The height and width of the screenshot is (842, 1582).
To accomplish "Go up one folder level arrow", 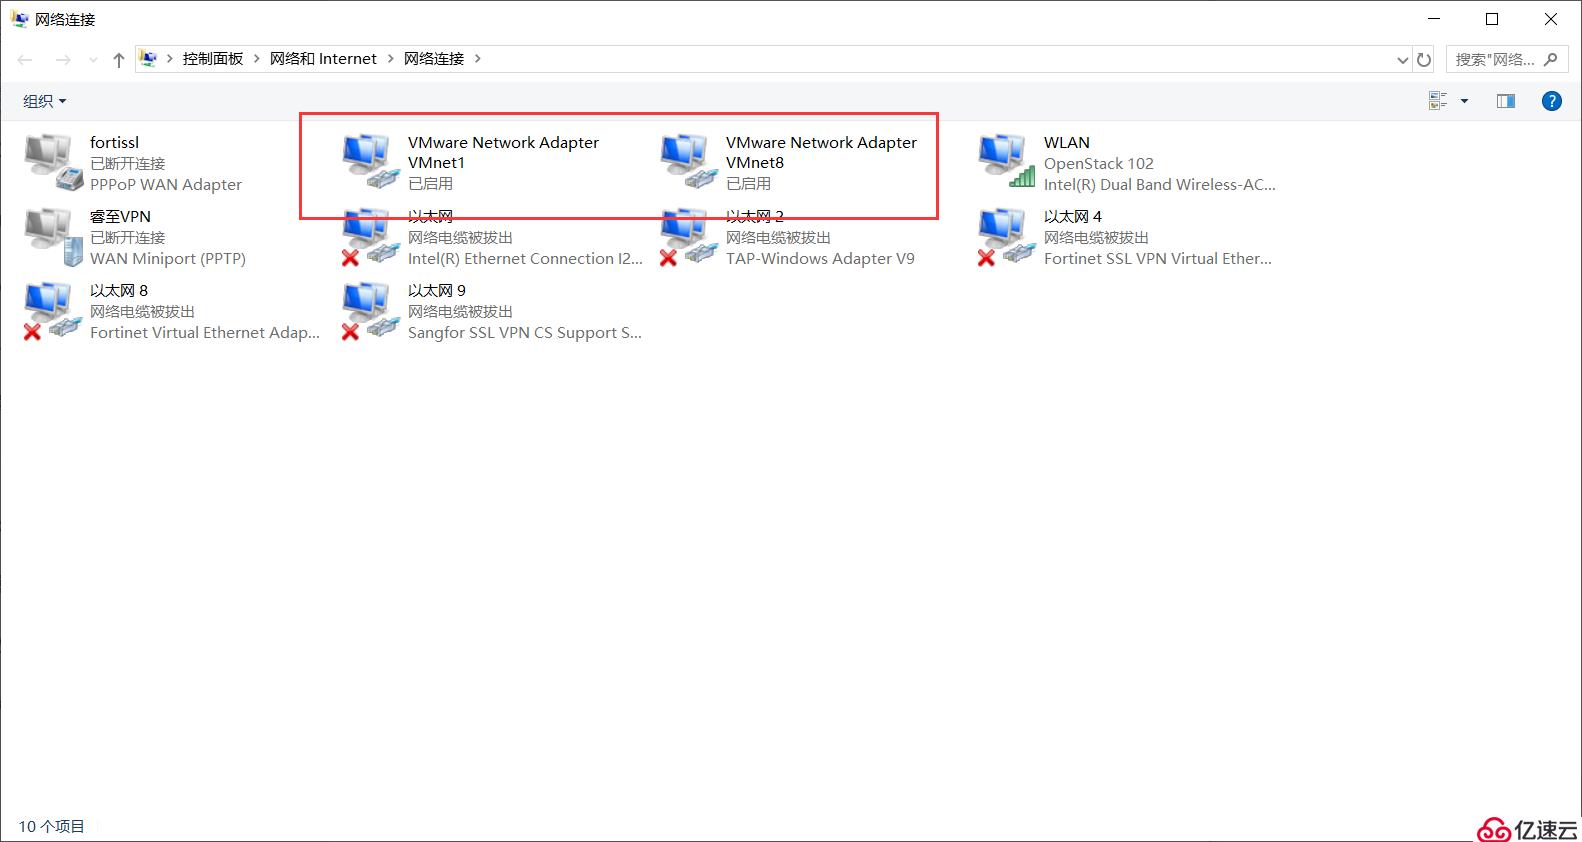I will tap(119, 60).
